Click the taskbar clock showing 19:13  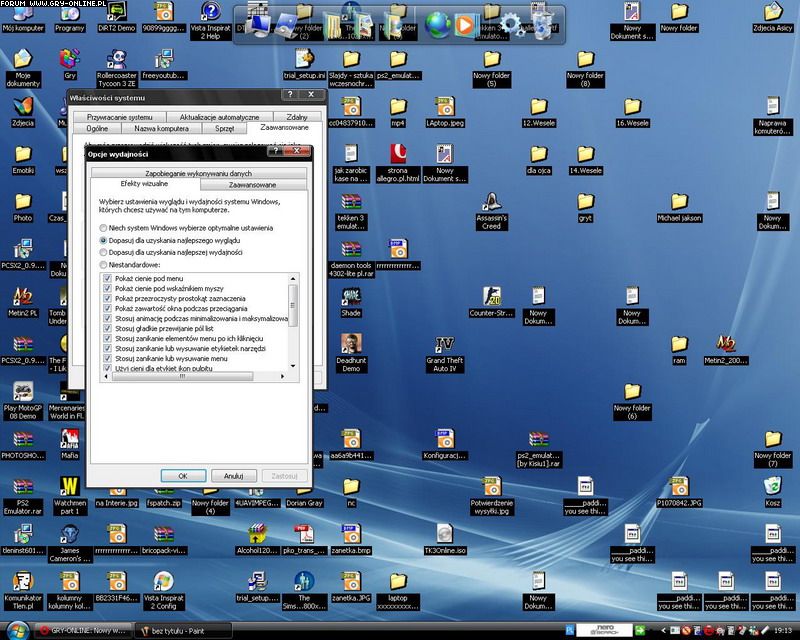coord(783,631)
